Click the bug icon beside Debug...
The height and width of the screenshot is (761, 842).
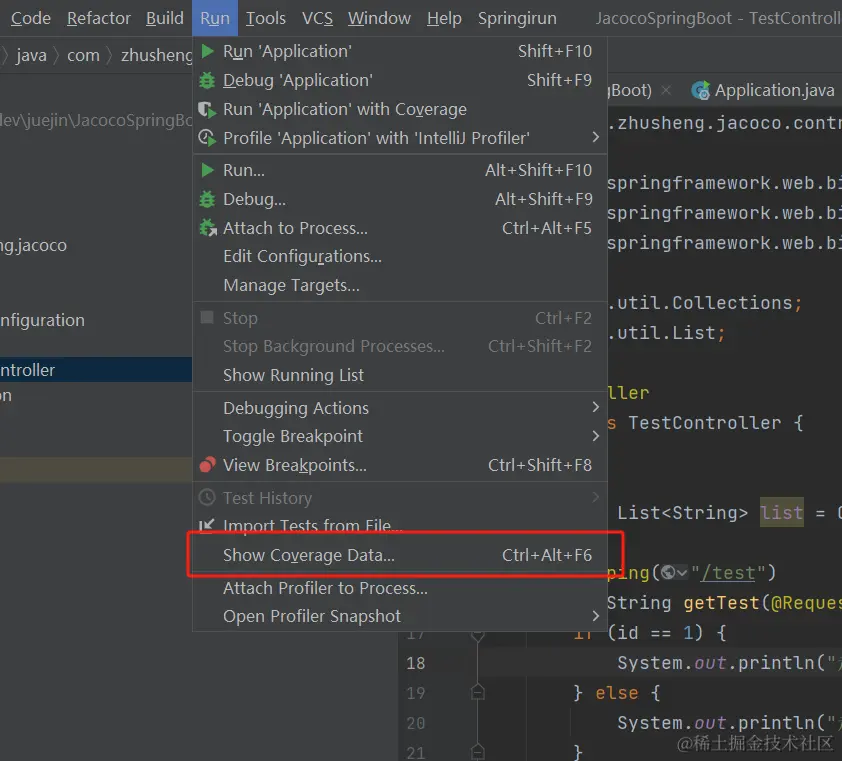[207, 199]
